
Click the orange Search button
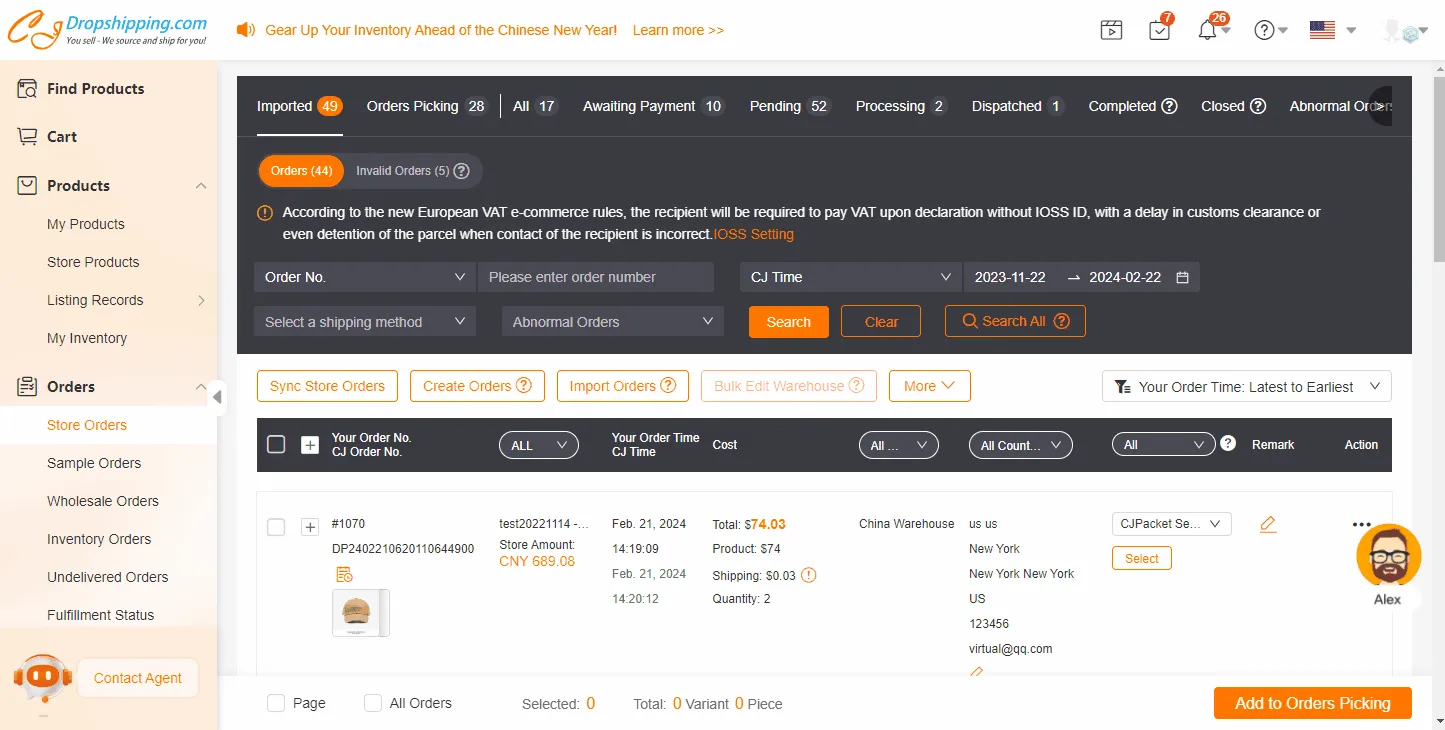(788, 322)
